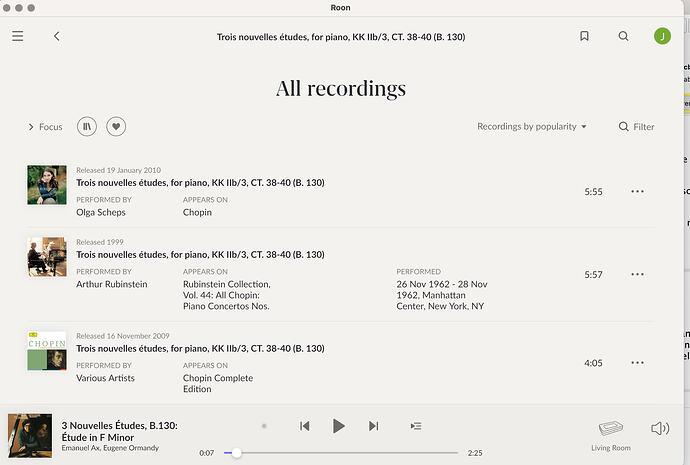Click the 2:25 total time

475,453
